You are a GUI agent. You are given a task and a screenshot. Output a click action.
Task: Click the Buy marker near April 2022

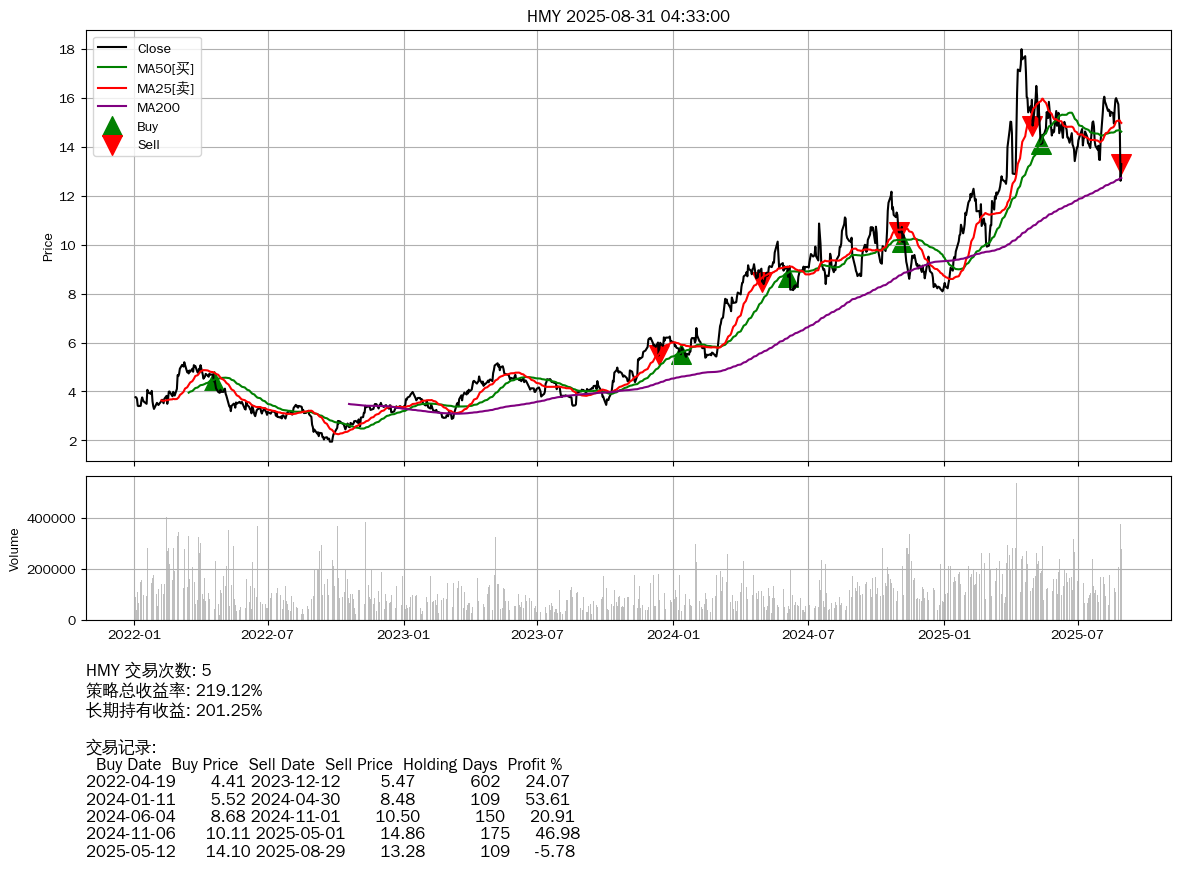coord(214,381)
